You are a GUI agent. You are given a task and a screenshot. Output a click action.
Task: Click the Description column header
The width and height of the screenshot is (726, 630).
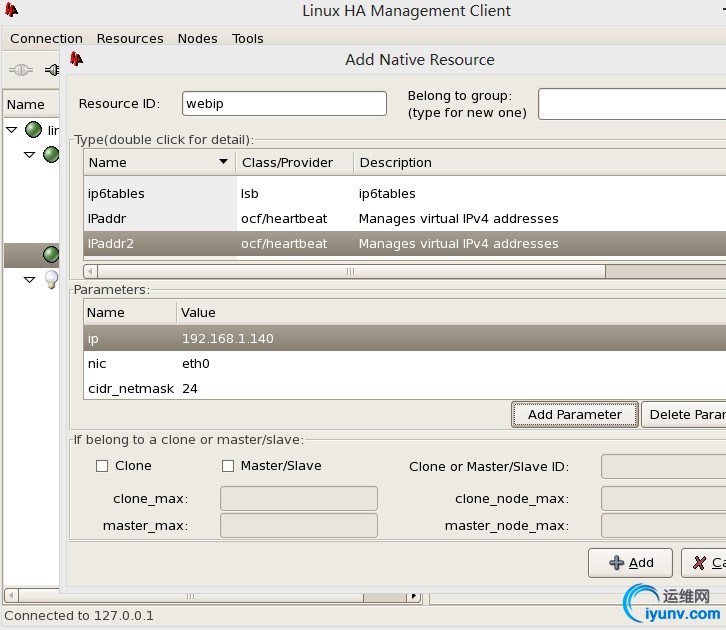coord(540,162)
